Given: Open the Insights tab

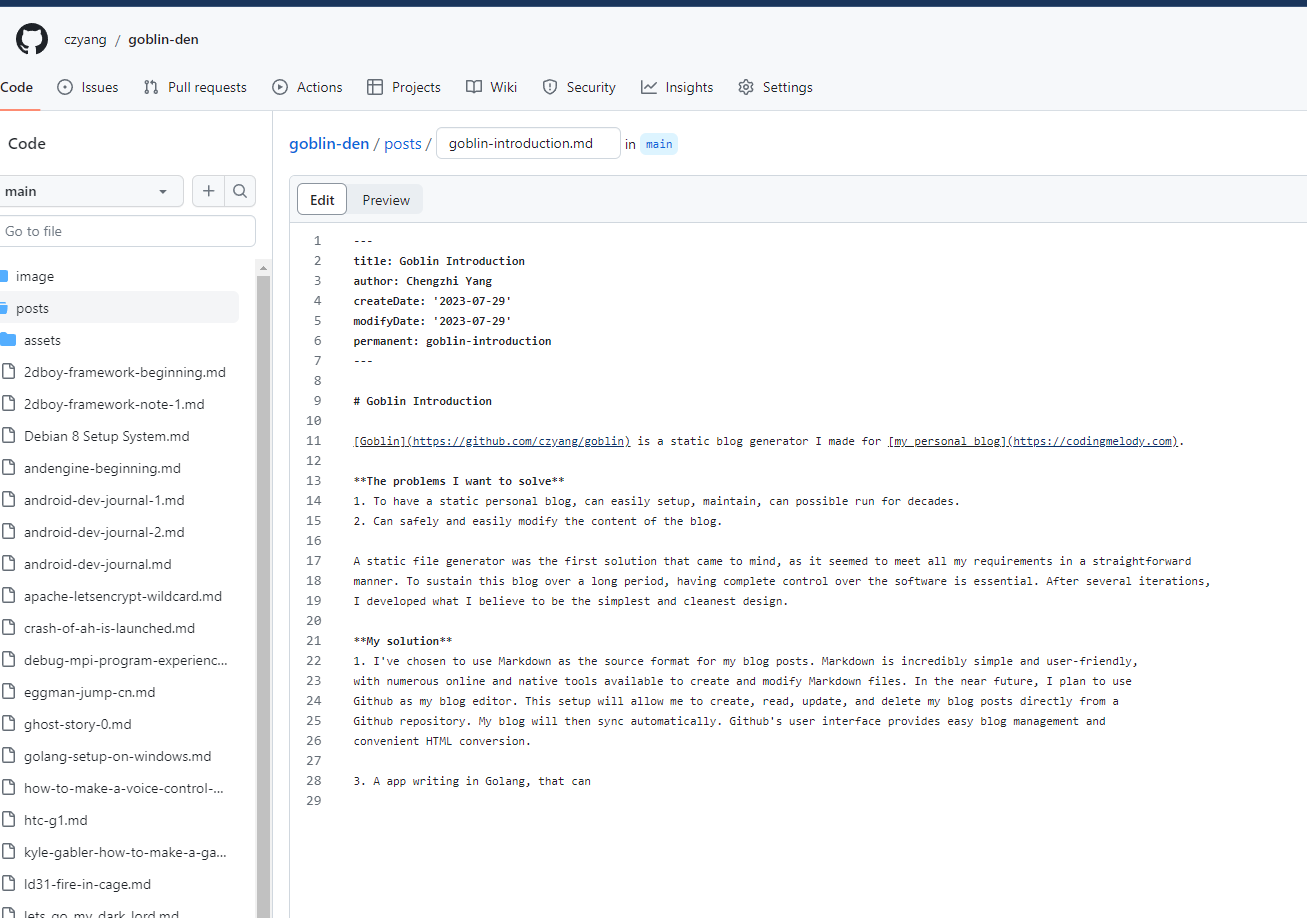Looking at the screenshot, I should [677, 87].
